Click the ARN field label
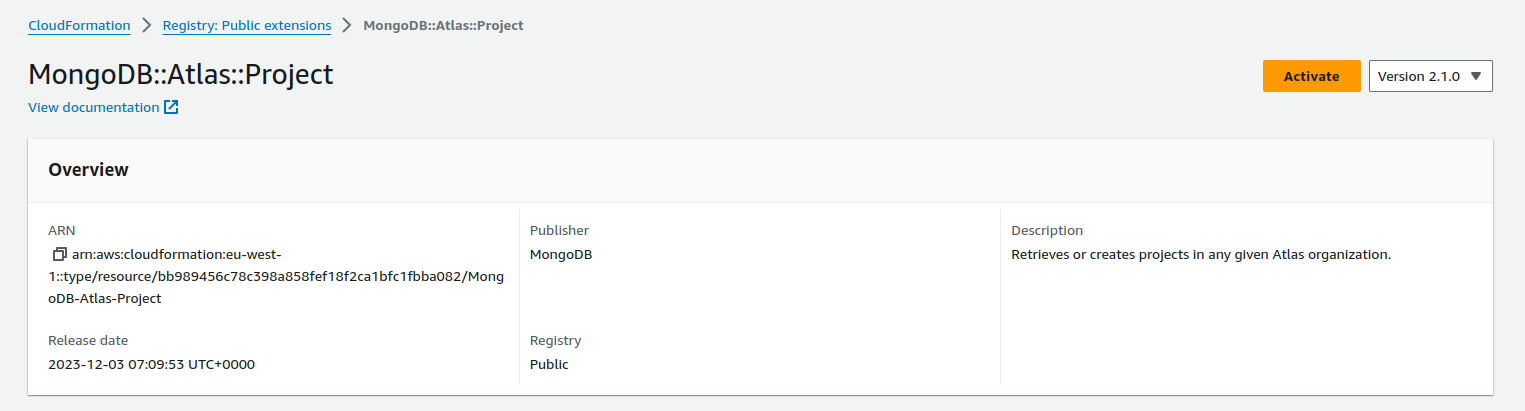 point(61,231)
